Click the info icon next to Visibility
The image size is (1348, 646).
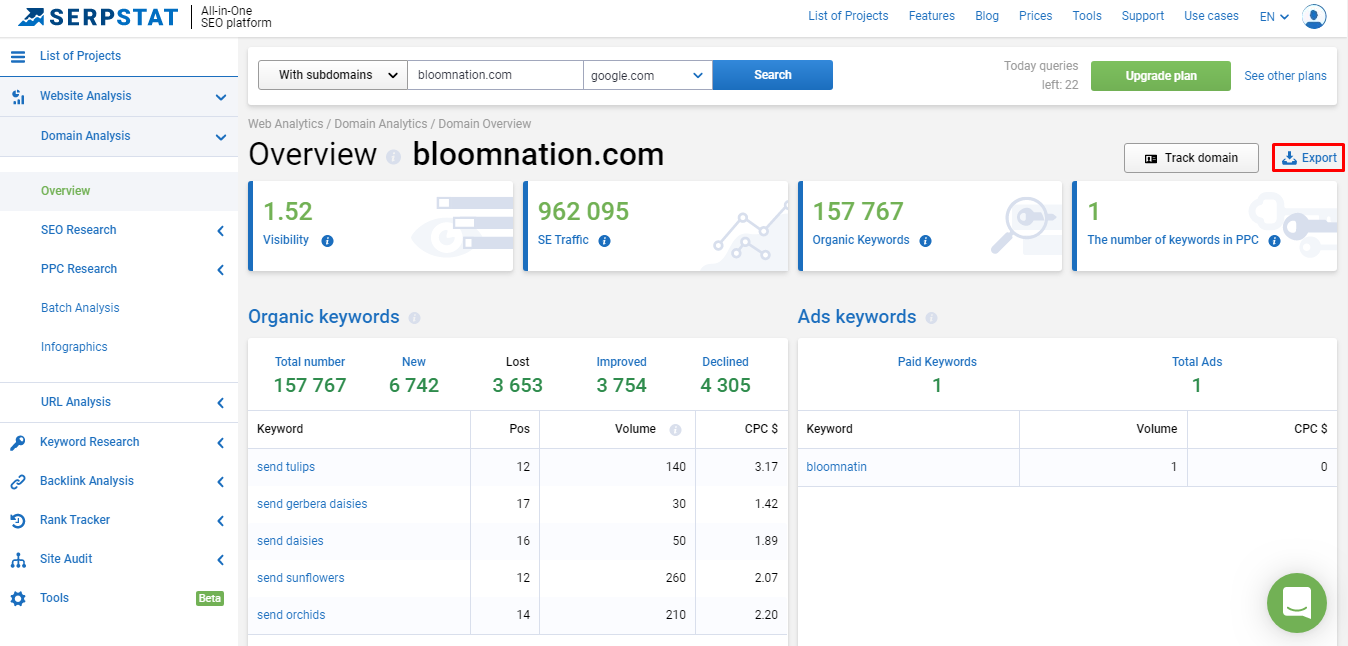pyautogui.click(x=327, y=241)
